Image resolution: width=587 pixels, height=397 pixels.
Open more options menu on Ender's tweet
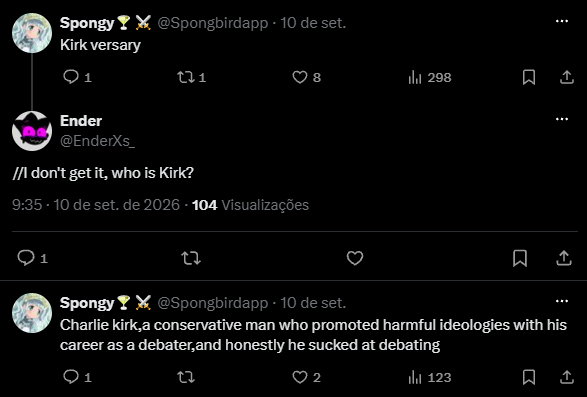click(x=562, y=119)
